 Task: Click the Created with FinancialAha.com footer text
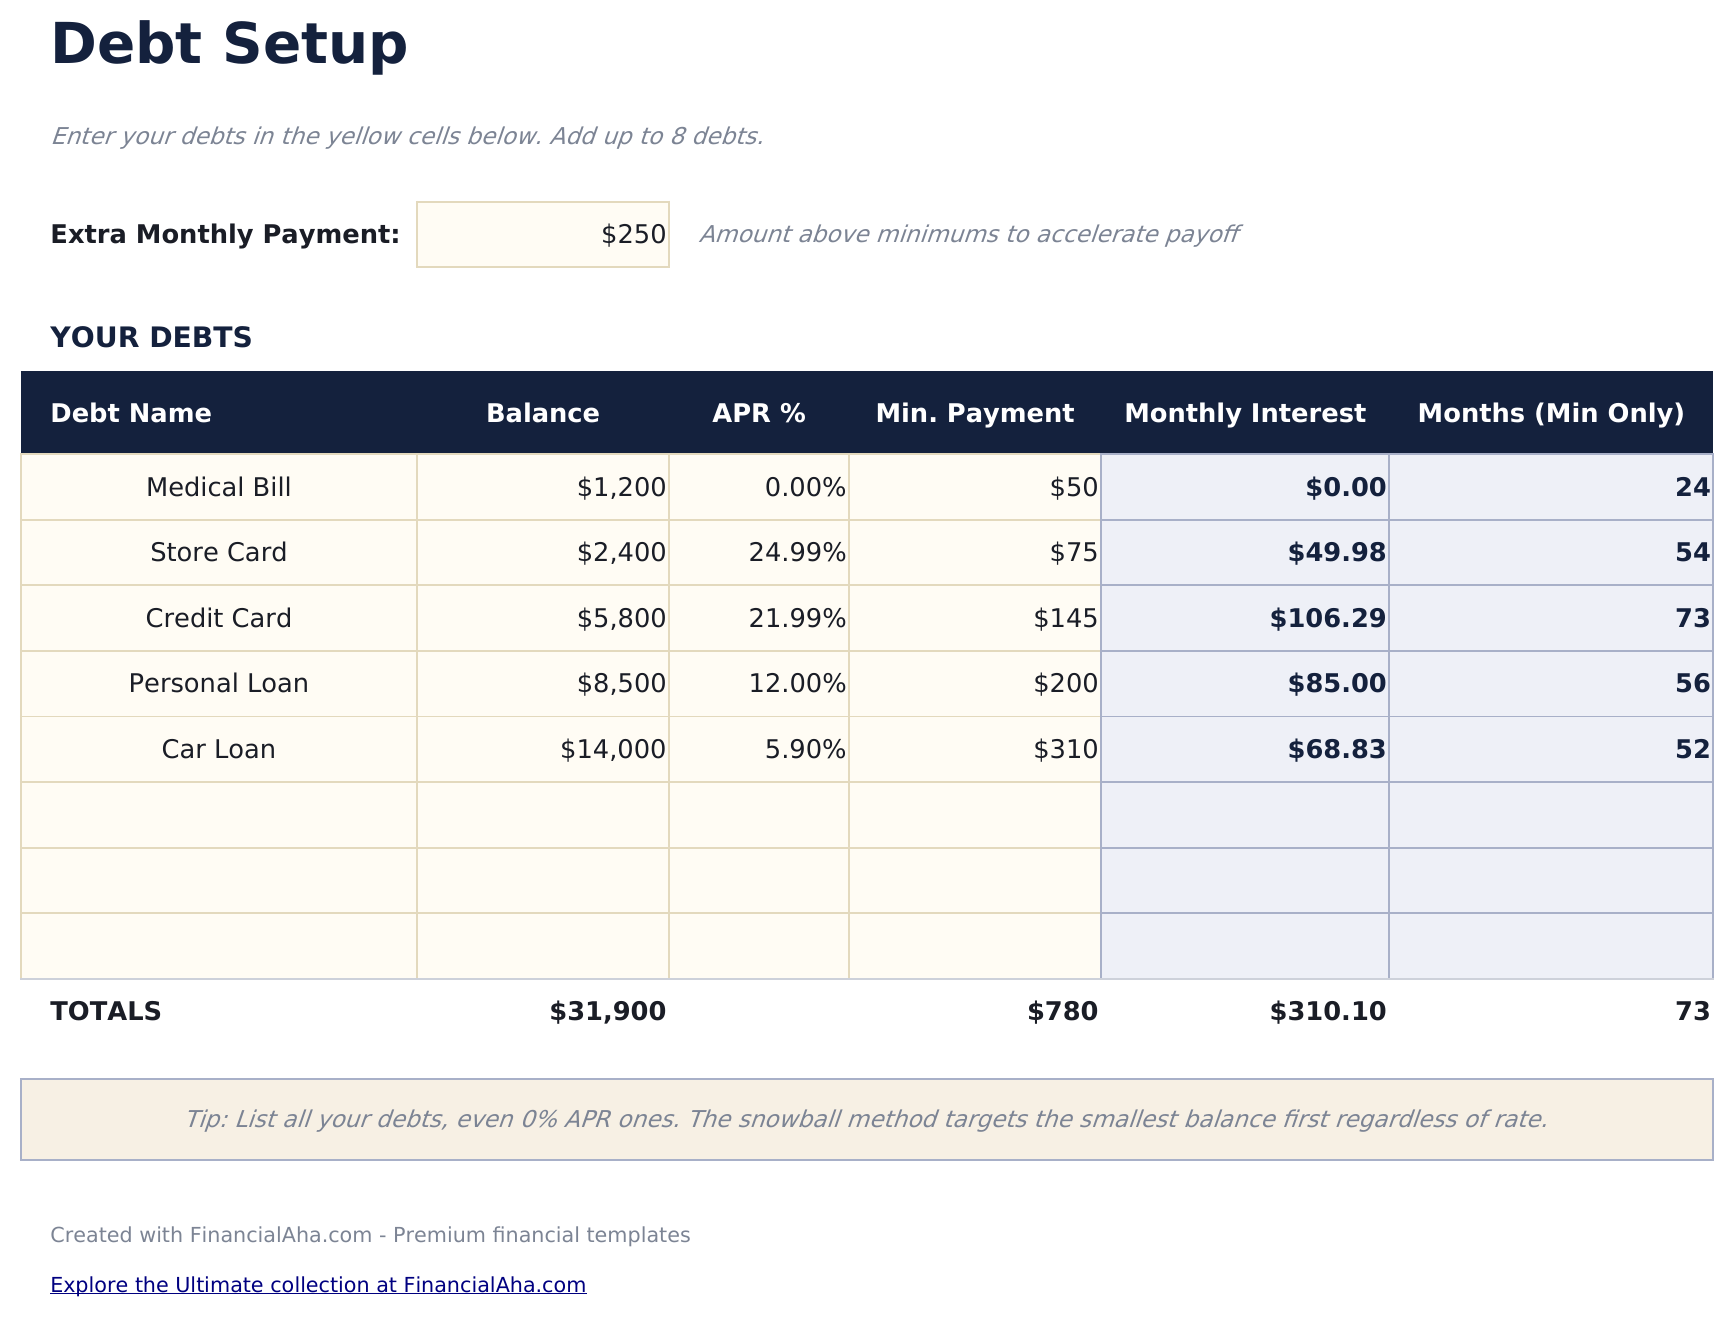coord(371,1234)
